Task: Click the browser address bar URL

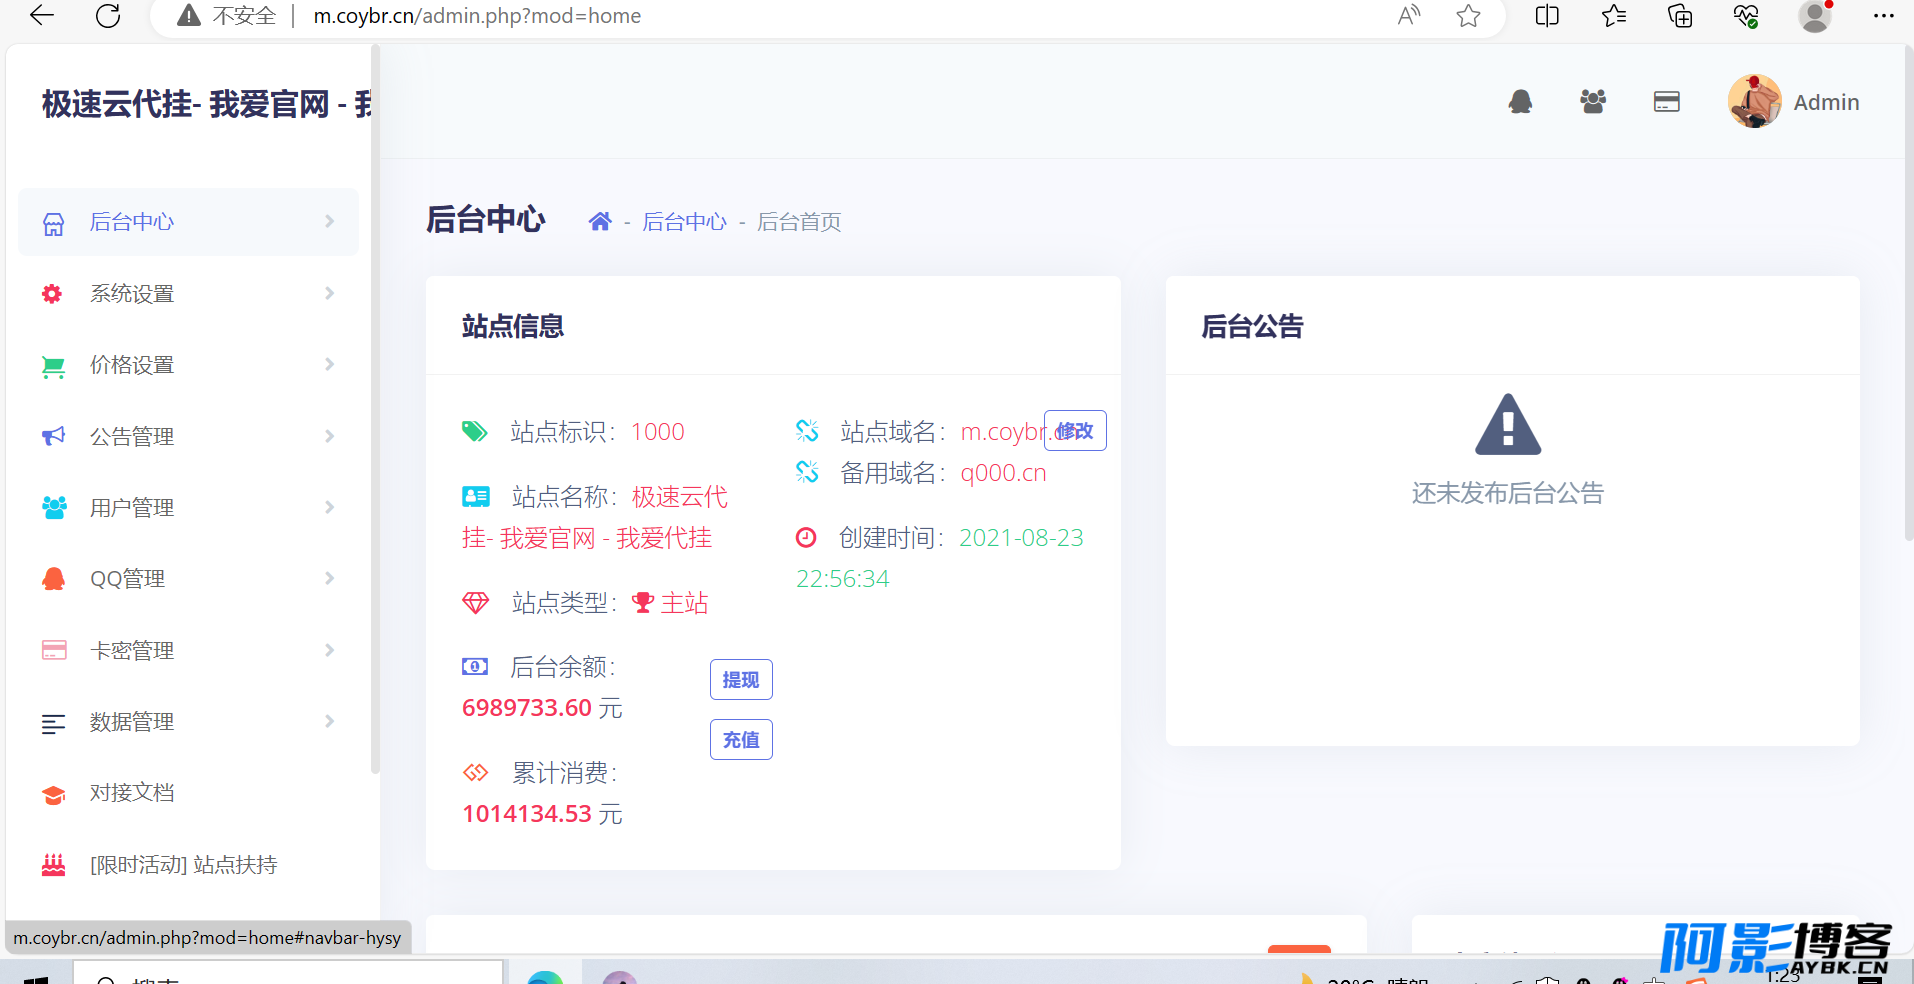Action: pos(477,16)
